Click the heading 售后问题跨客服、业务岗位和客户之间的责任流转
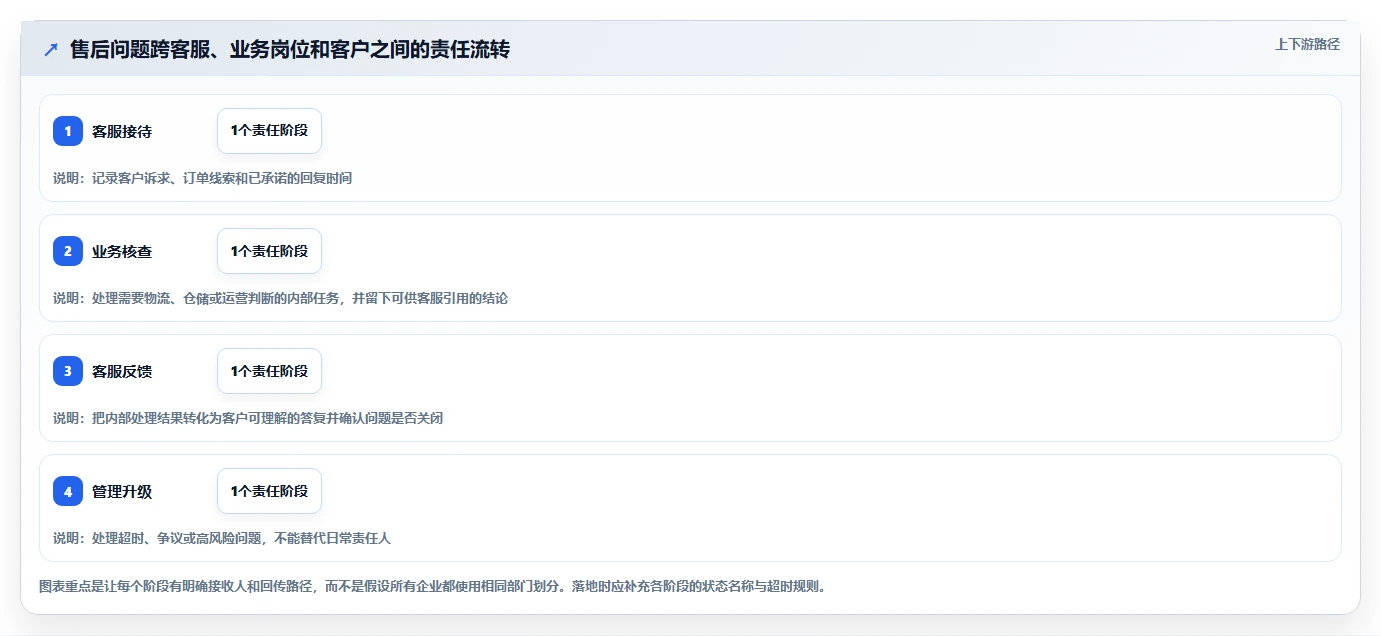 tap(290, 49)
